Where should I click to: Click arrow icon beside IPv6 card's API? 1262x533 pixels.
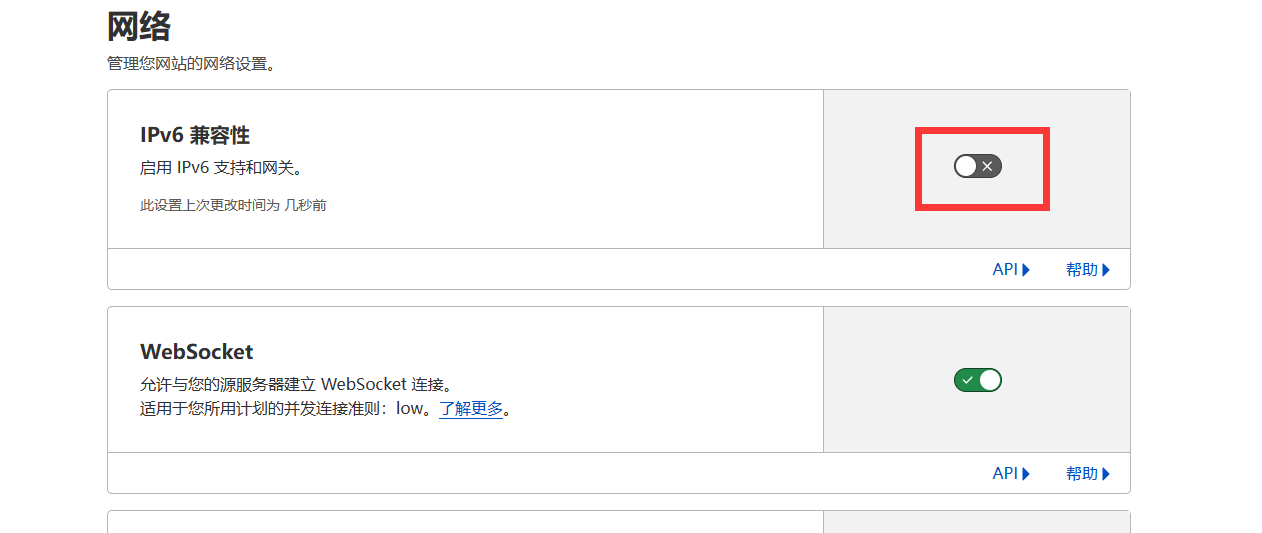[x=1026, y=270]
